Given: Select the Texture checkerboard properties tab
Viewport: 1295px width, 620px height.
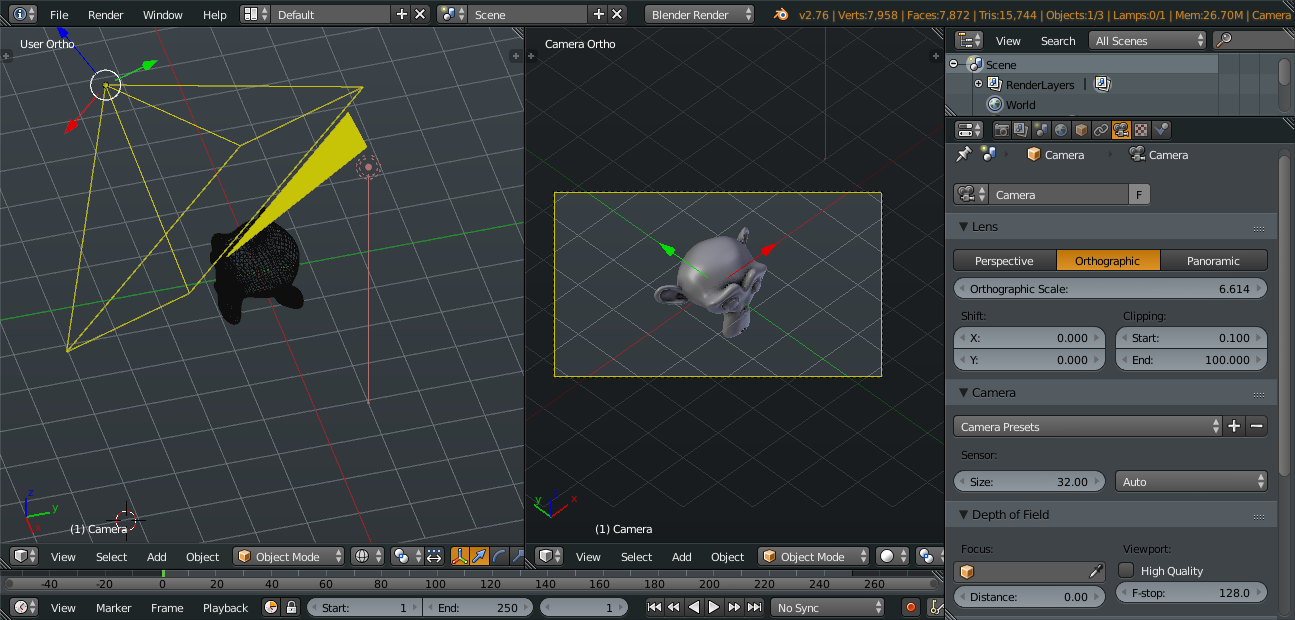Looking at the screenshot, I should coord(1141,130).
